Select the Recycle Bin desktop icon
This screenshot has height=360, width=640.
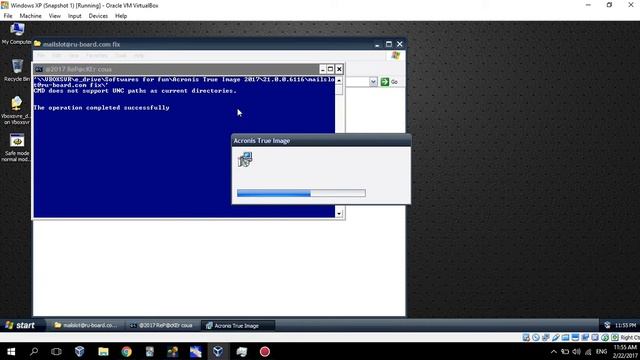pyautogui.click(x=17, y=70)
